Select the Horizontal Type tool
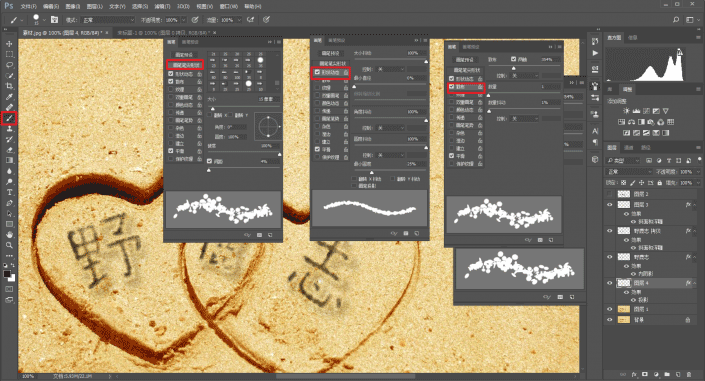 [9, 192]
